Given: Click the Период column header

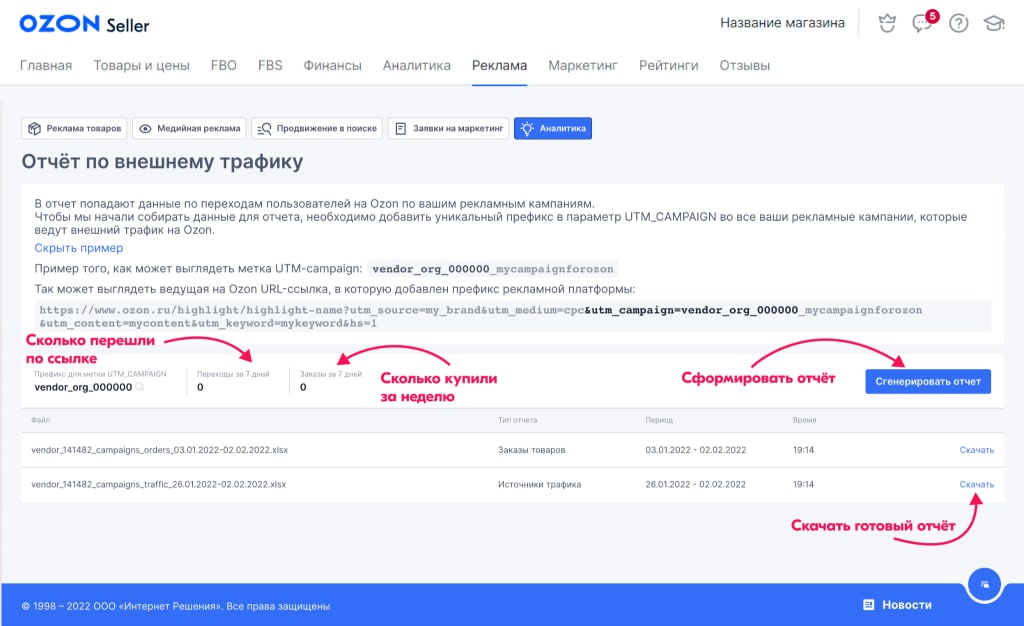Looking at the screenshot, I should tap(659, 420).
